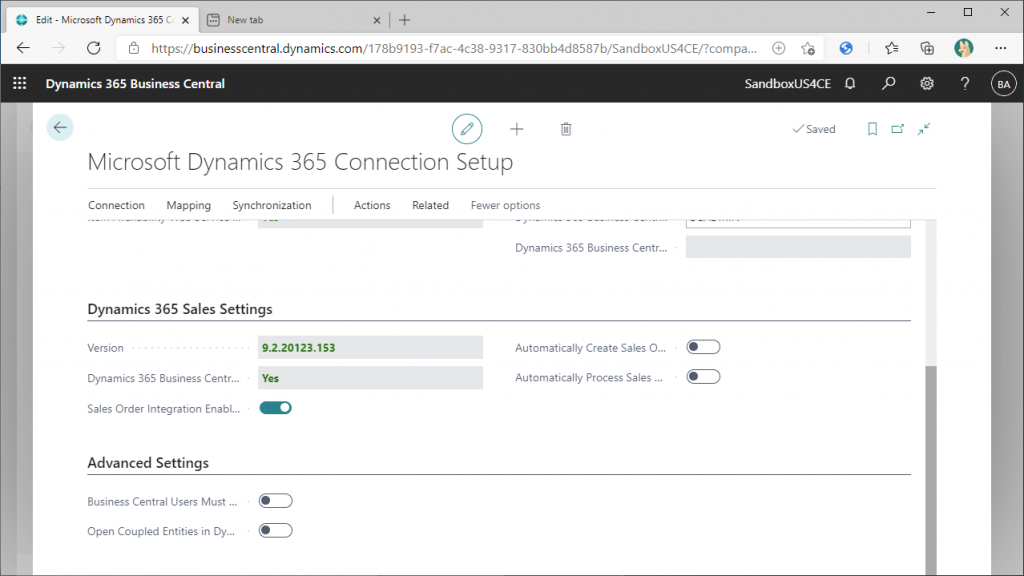1024x576 pixels.
Task: Click Fewer options link
Action: [x=505, y=205]
